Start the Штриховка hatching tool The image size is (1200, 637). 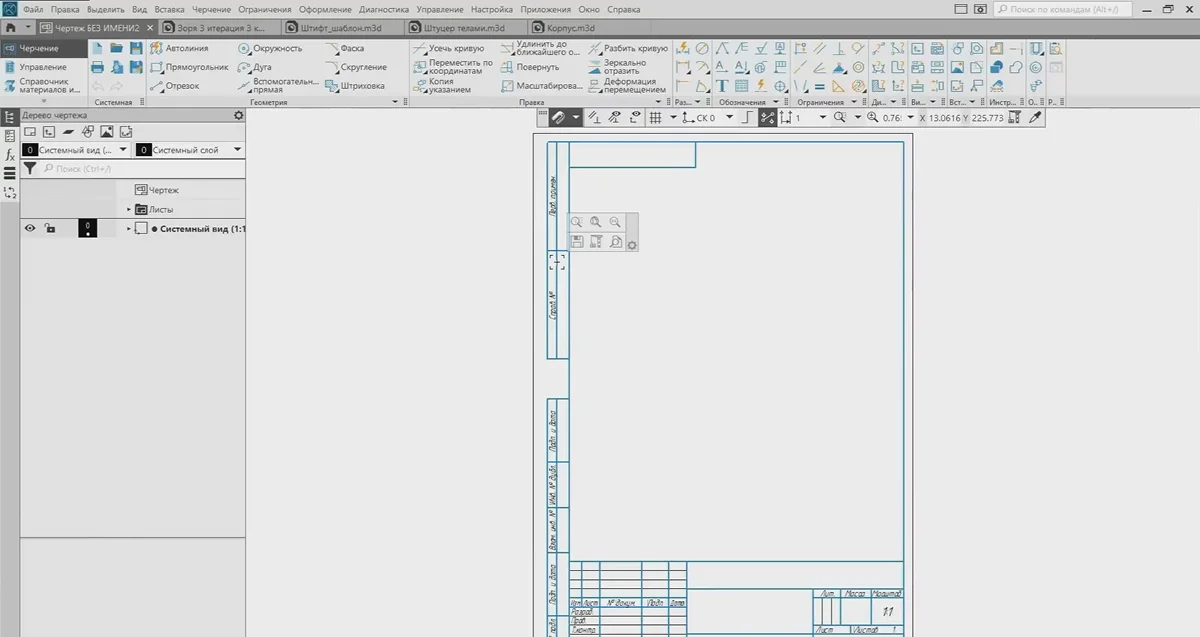click(x=354, y=86)
